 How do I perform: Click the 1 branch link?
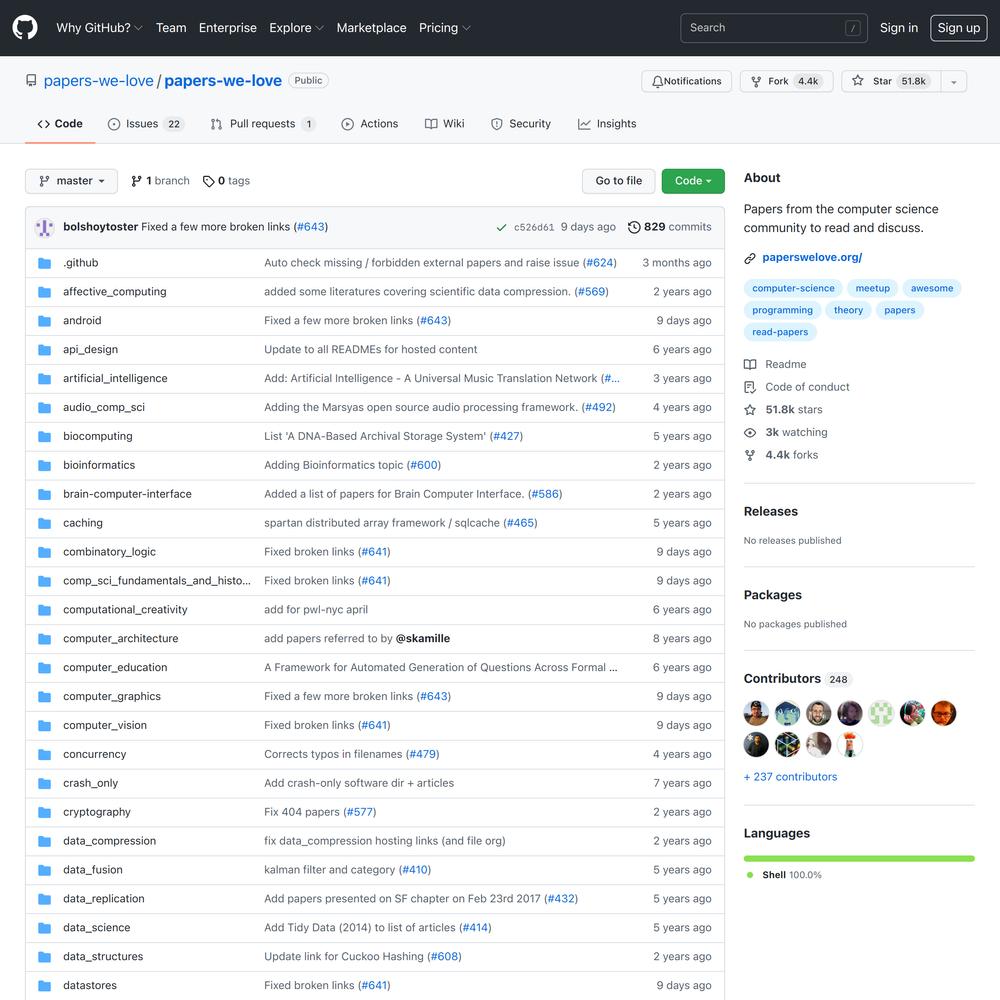[x=160, y=181]
